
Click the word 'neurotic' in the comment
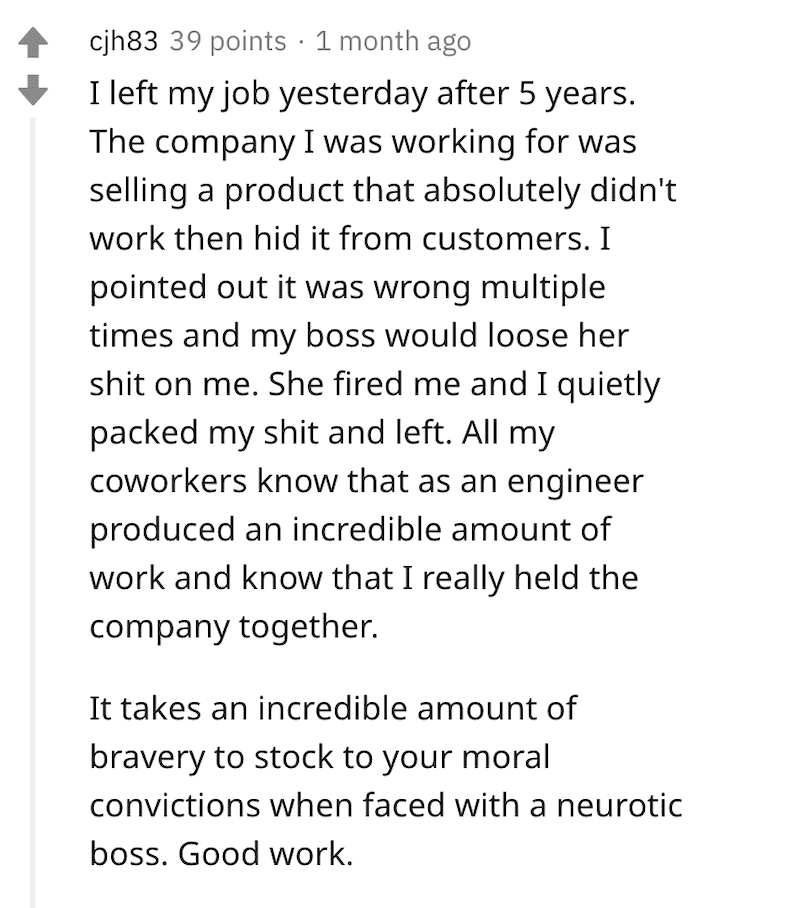coord(620,806)
